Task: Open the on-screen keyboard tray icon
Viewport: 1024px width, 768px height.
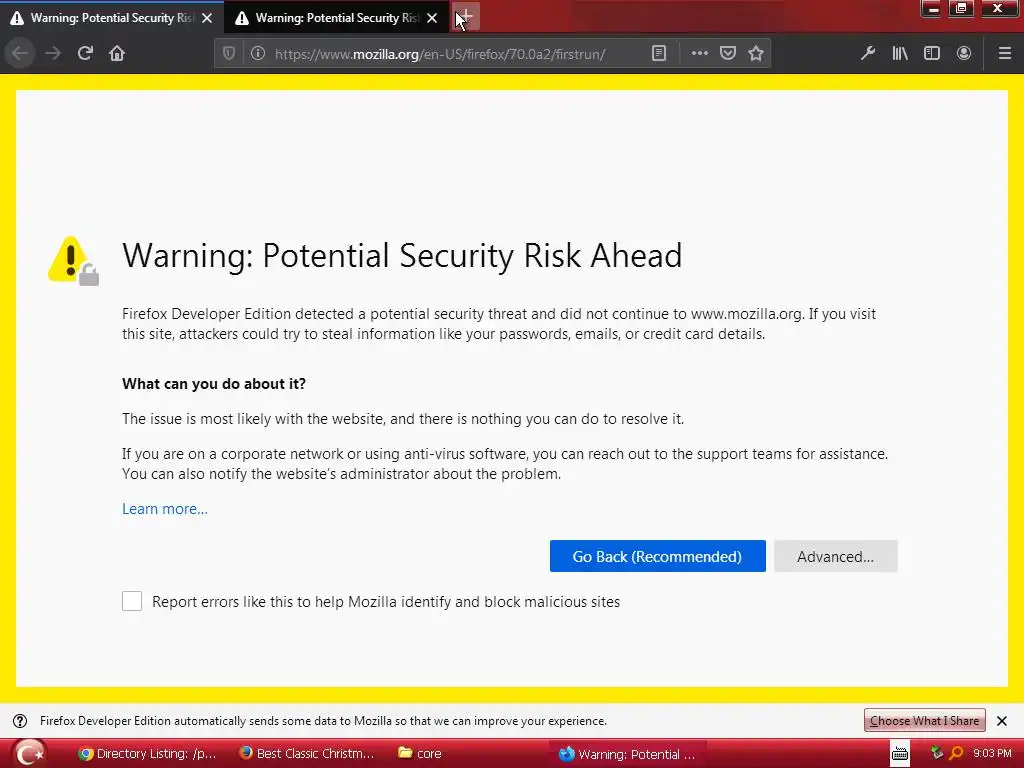Action: pyautogui.click(x=900, y=753)
